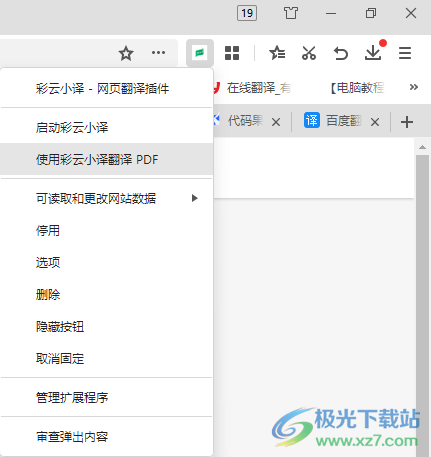Choose 启动彩云小译 from the menu
The width and height of the screenshot is (431, 457).
point(107,128)
